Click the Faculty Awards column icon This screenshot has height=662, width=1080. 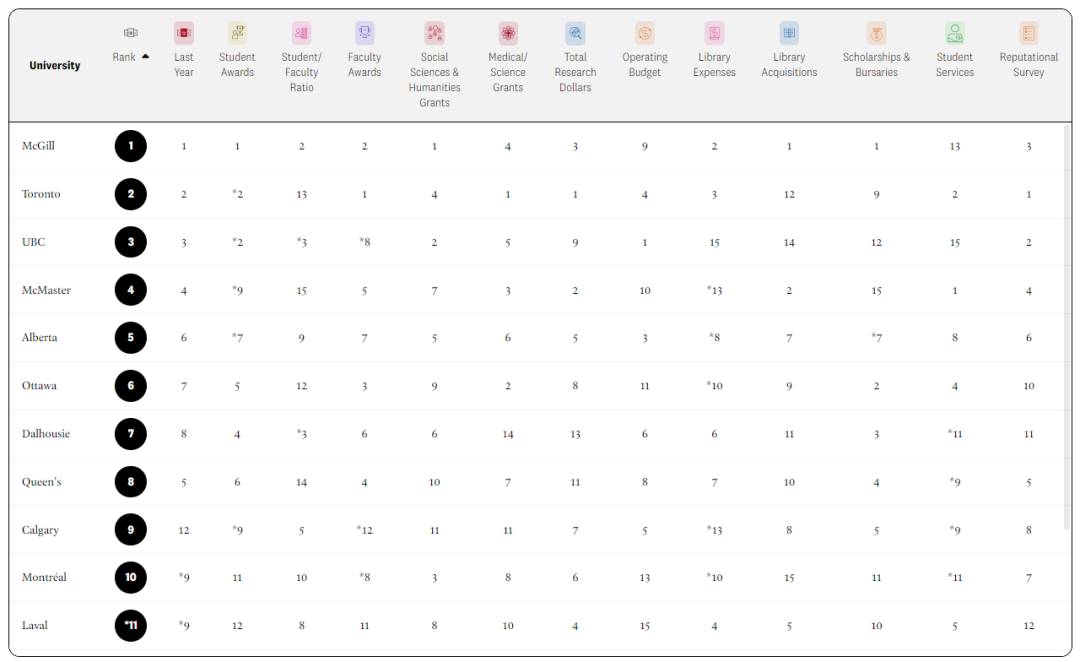point(364,32)
